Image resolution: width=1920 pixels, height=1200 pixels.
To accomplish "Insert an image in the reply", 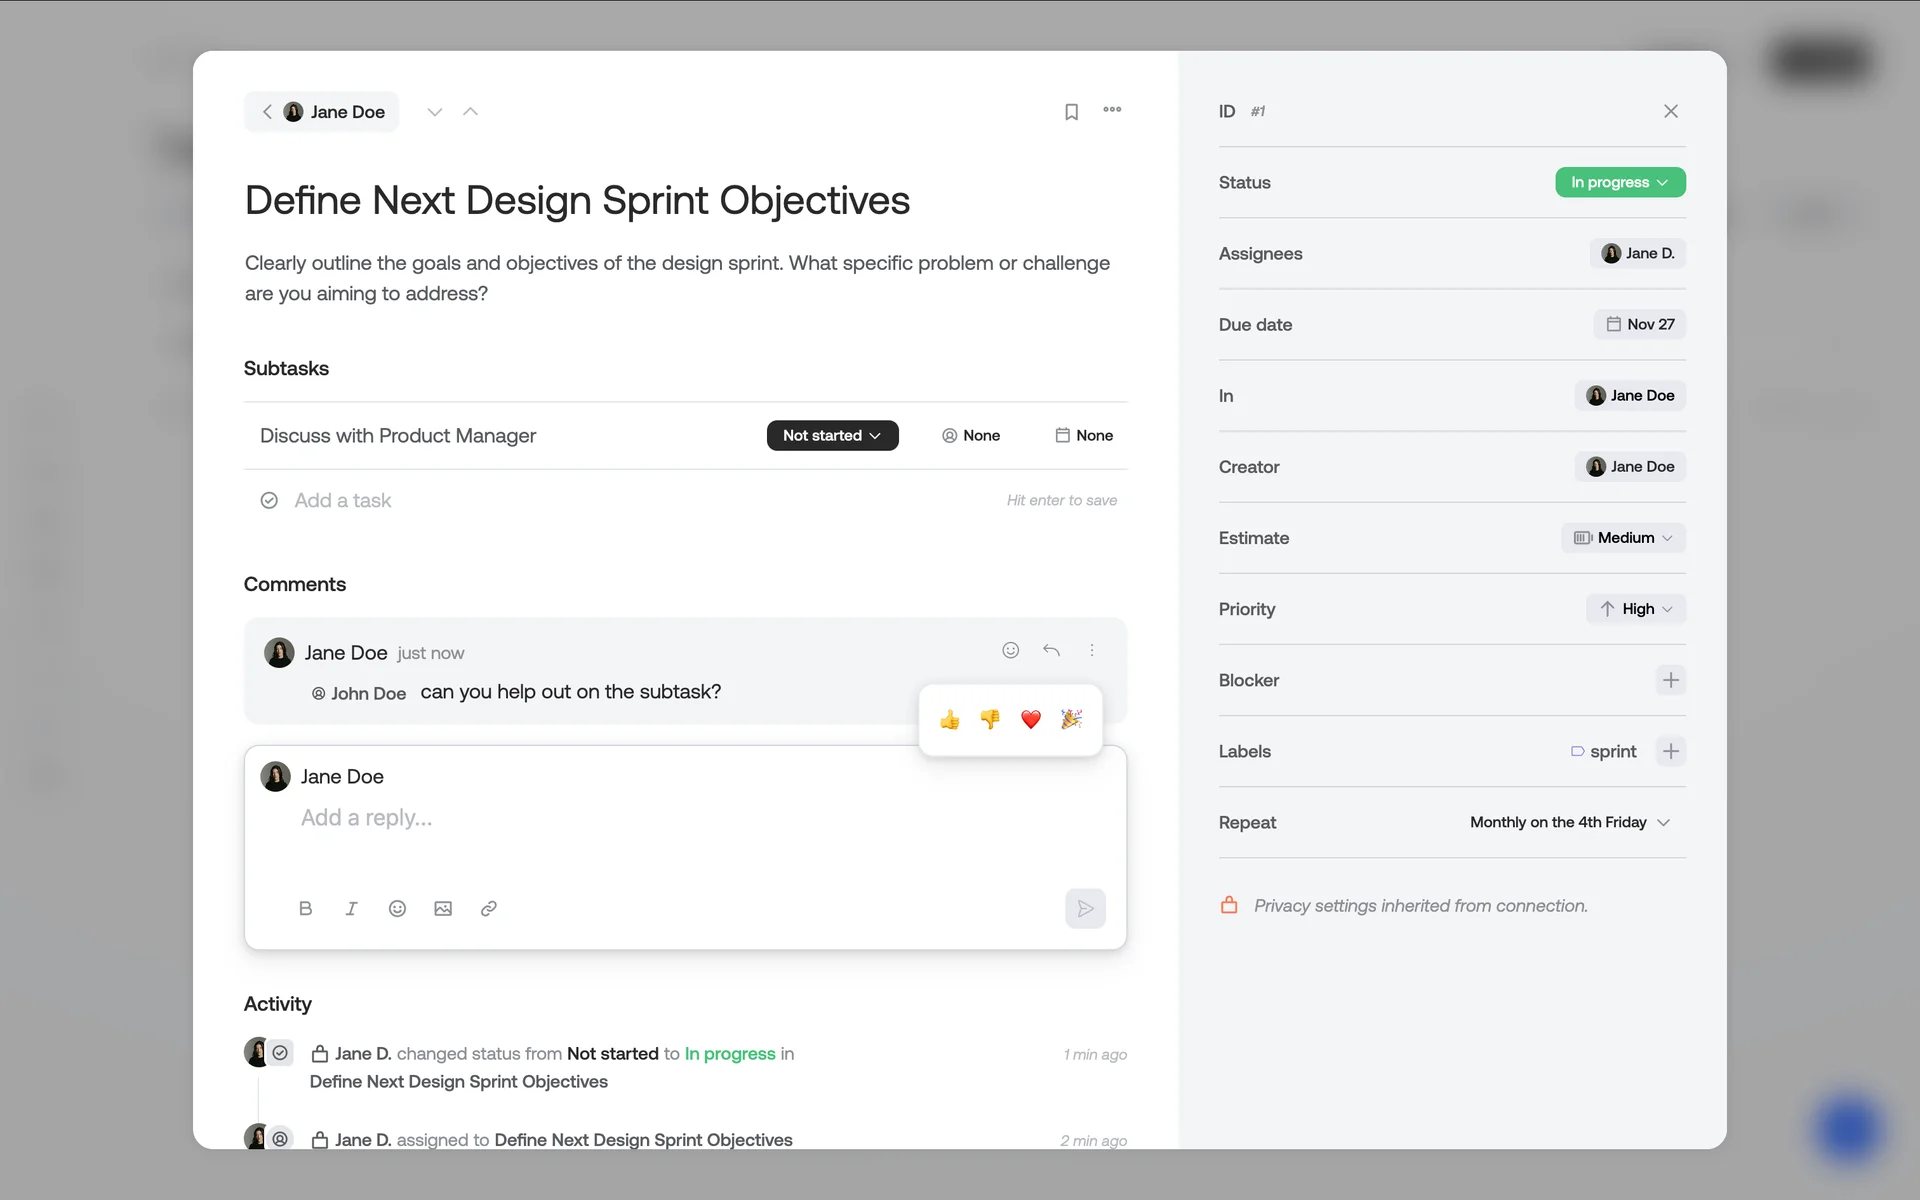I will [x=443, y=909].
